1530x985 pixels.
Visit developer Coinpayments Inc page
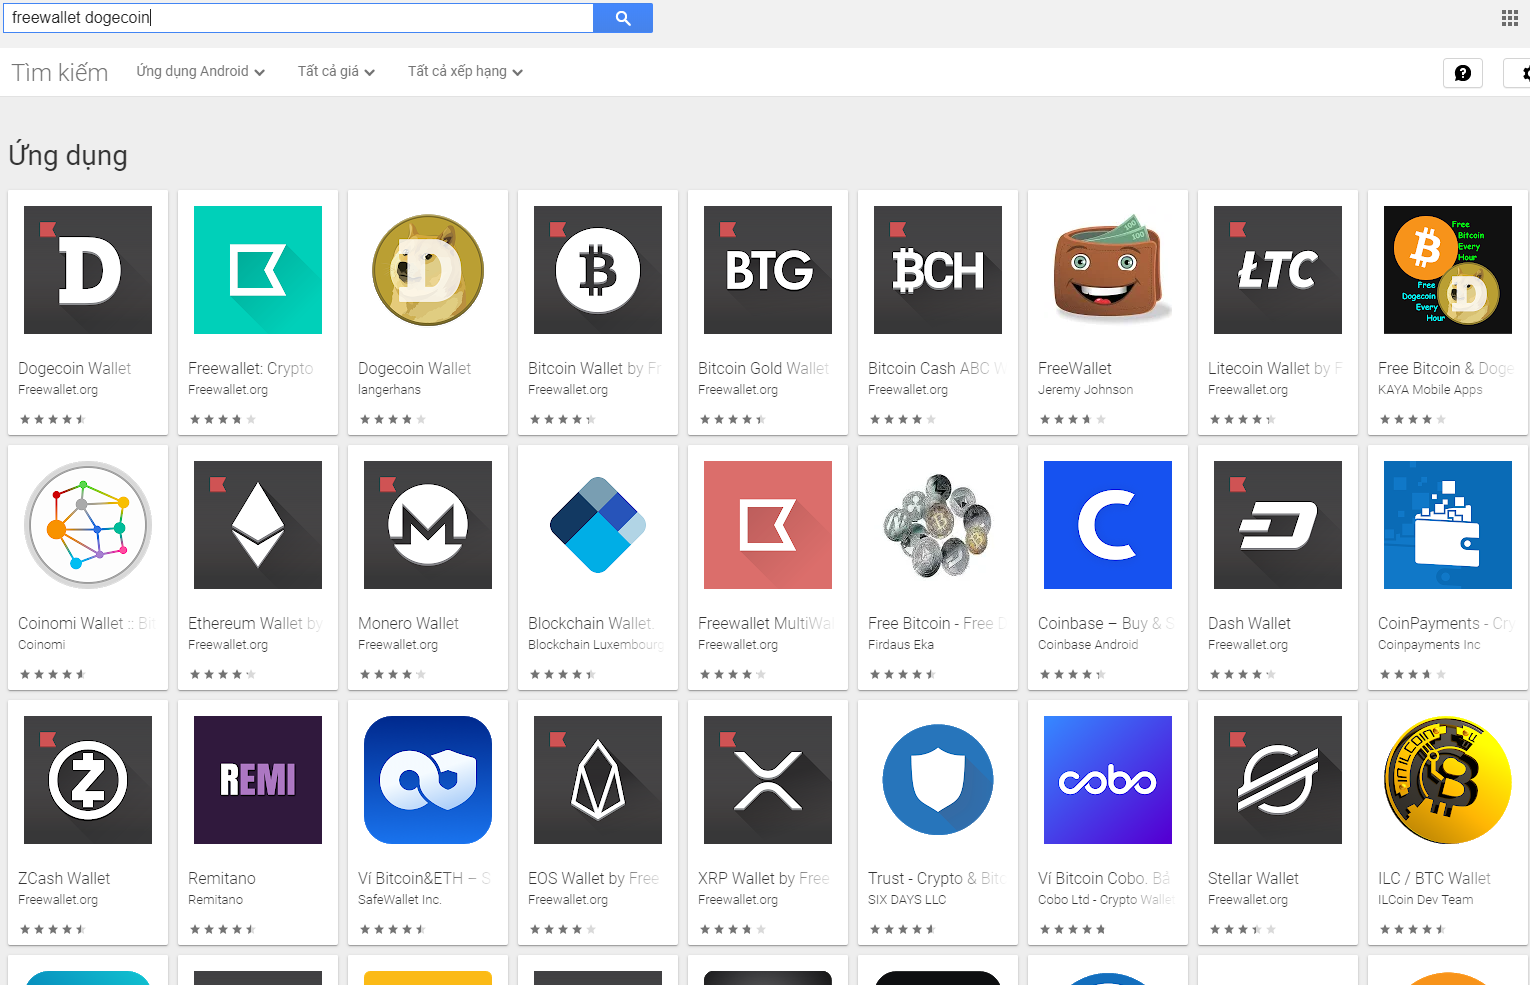(1429, 645)
